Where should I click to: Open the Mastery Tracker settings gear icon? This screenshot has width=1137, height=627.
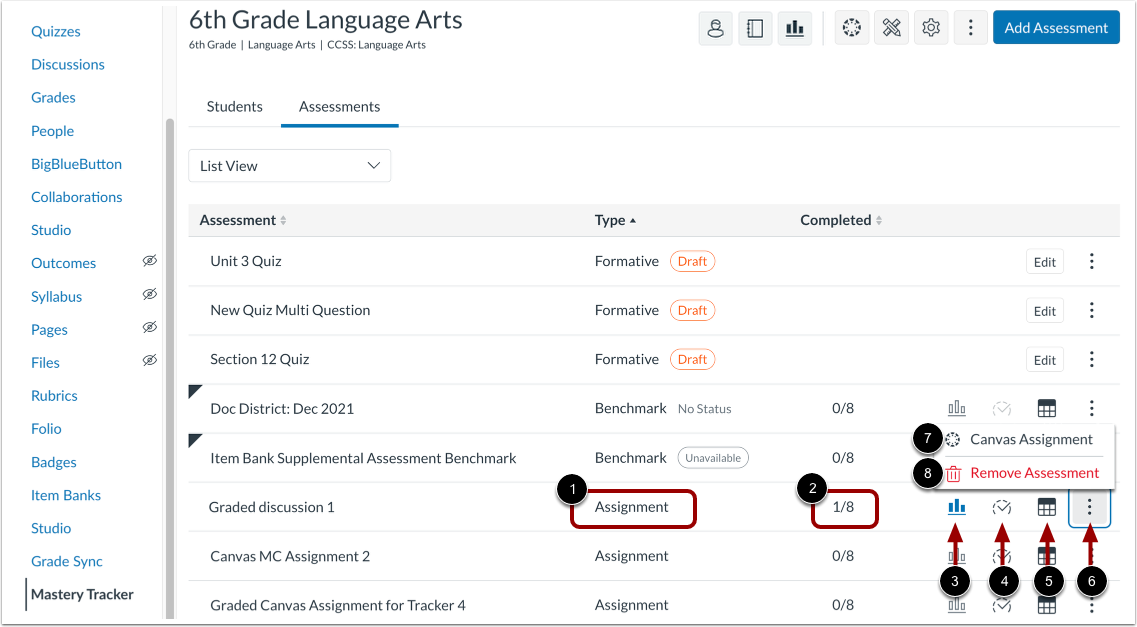(931, 27)
